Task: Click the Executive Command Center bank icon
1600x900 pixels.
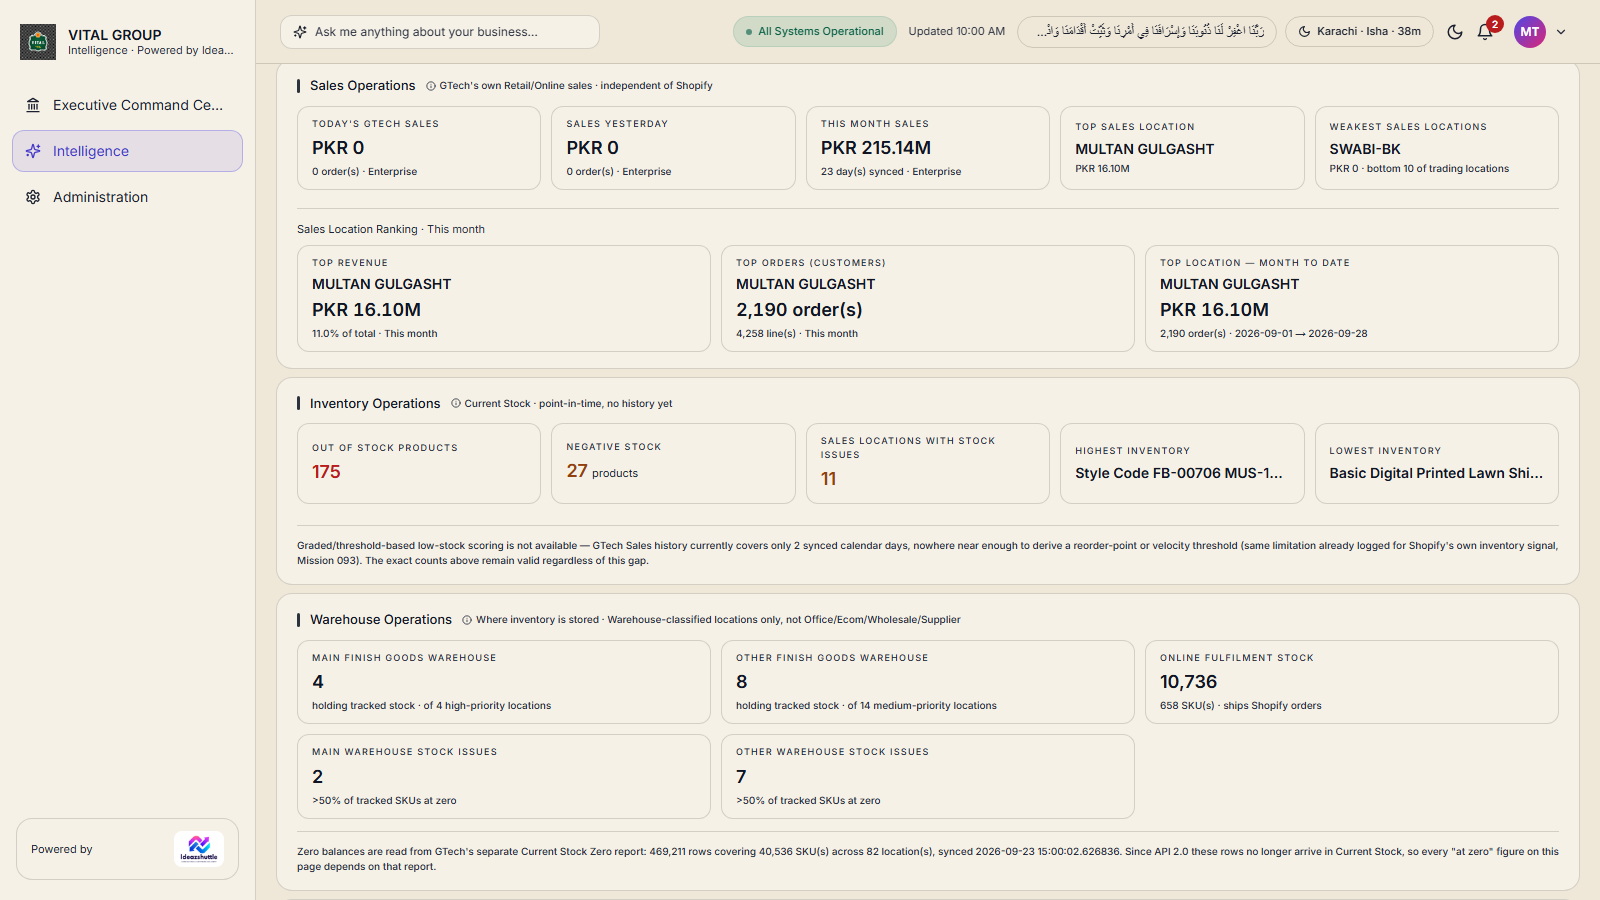Action: click(33, 105)
